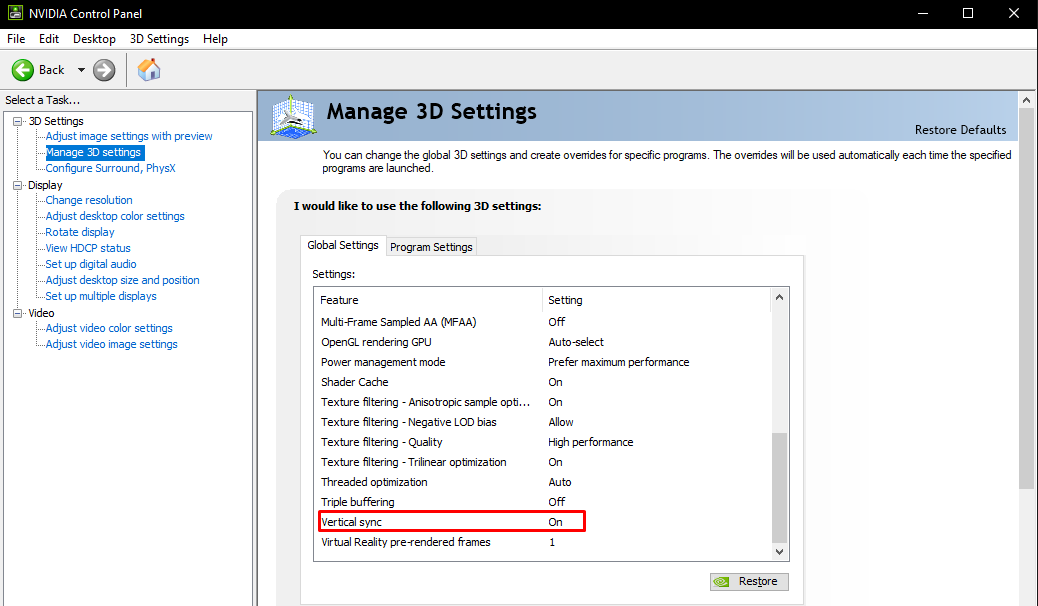
Task: Click the Forward arrow icon in toolbar
Action: click(x=104, y=70)
